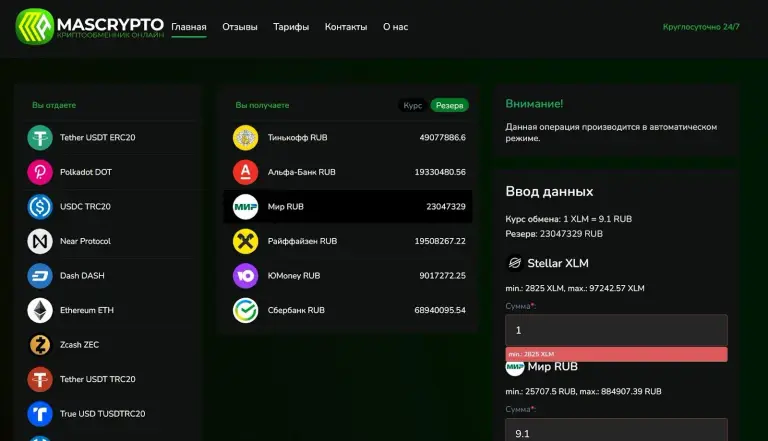Screen dimensions: 768x441
Task: Choose the Polkadot DOT coin icon
Action: [x=40, y=172]
